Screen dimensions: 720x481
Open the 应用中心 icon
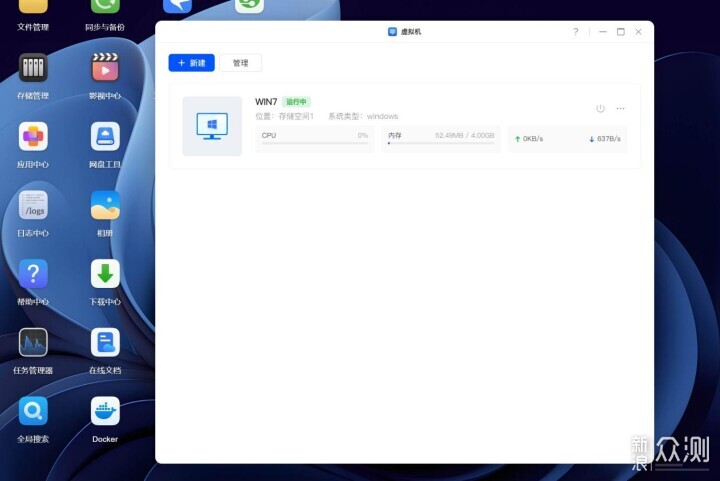[x=33, y=136]
